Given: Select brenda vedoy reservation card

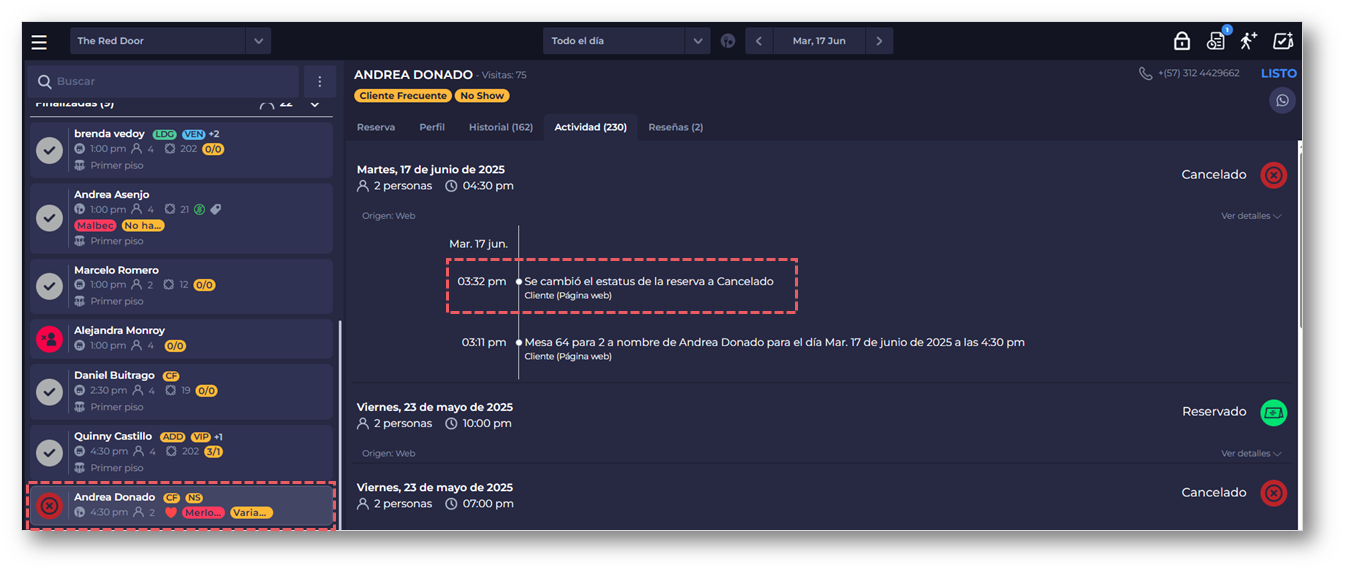Looking at the screenshot, I should [x=181, y=149].
